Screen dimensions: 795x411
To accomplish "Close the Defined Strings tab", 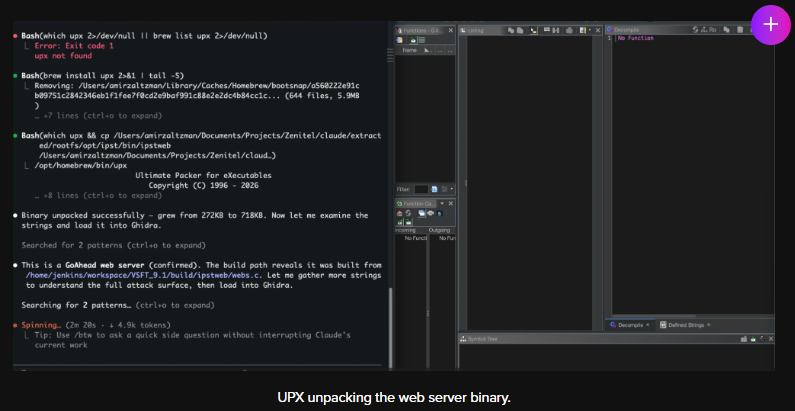I will click(x=709, y=325).
